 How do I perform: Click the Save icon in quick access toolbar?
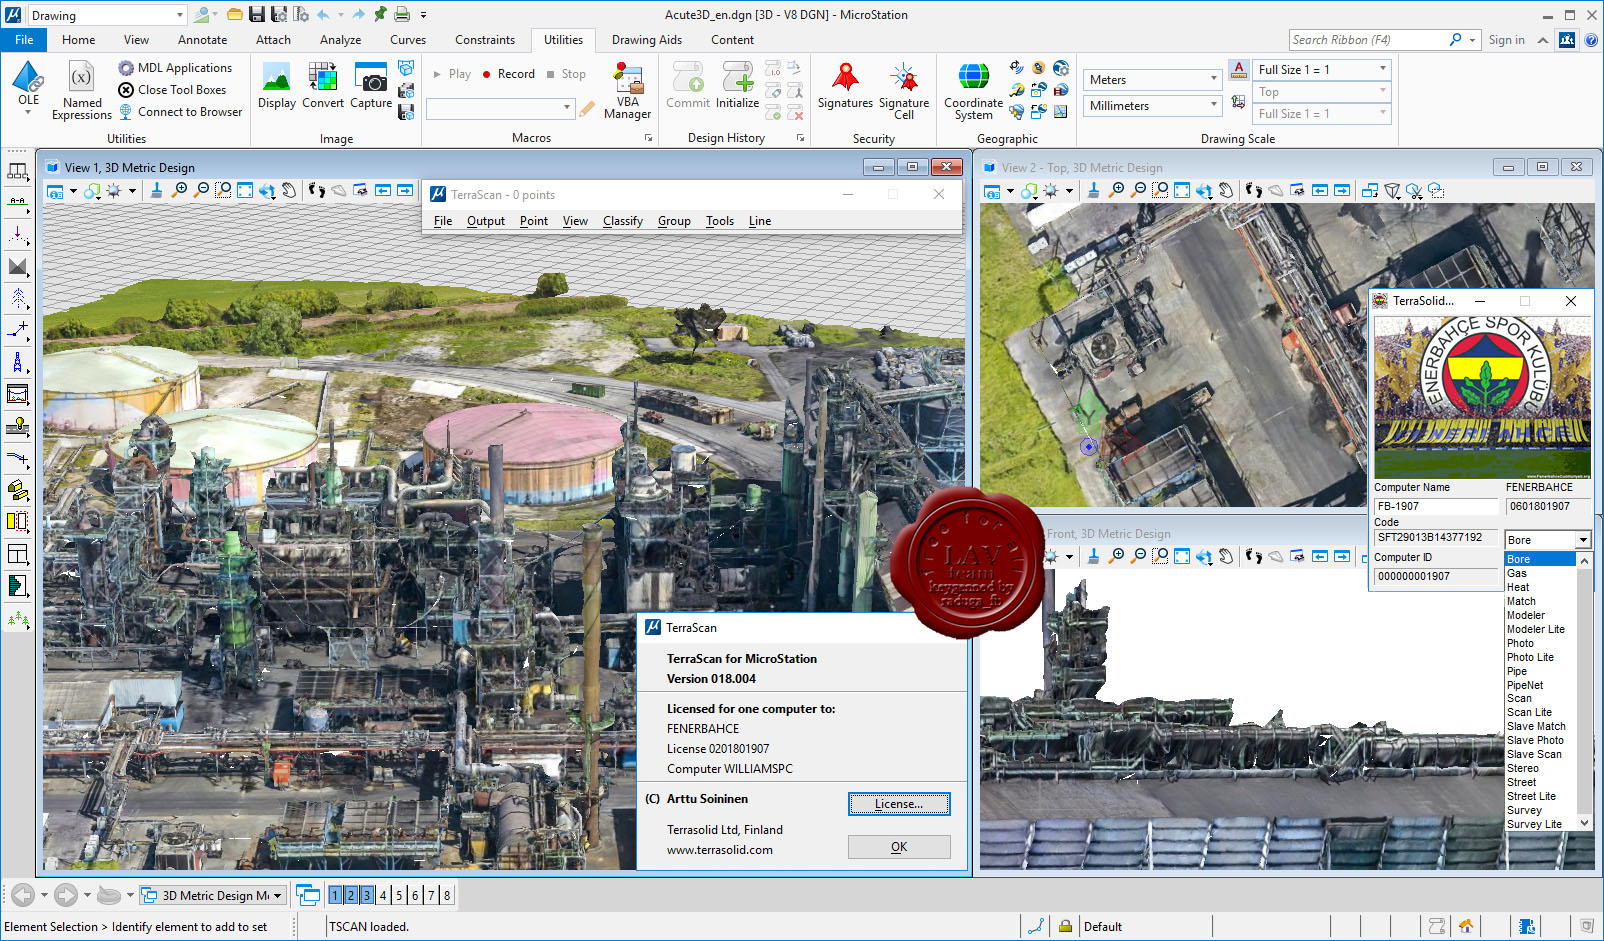point(257,14)
